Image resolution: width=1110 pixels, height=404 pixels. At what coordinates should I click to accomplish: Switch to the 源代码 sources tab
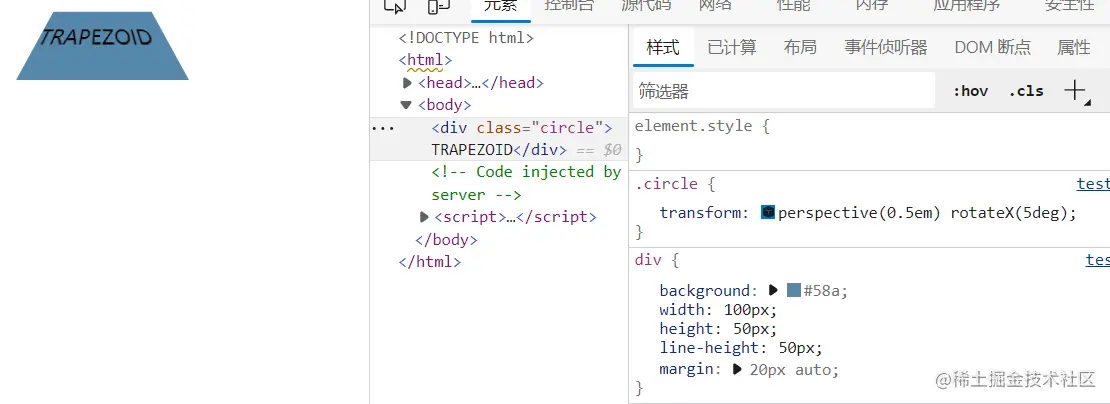646,6
